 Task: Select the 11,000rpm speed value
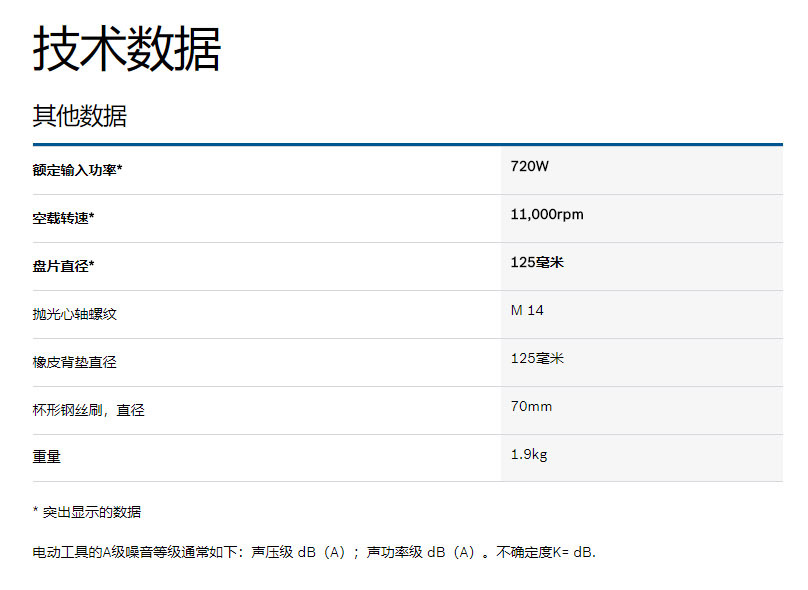[547, 214]
